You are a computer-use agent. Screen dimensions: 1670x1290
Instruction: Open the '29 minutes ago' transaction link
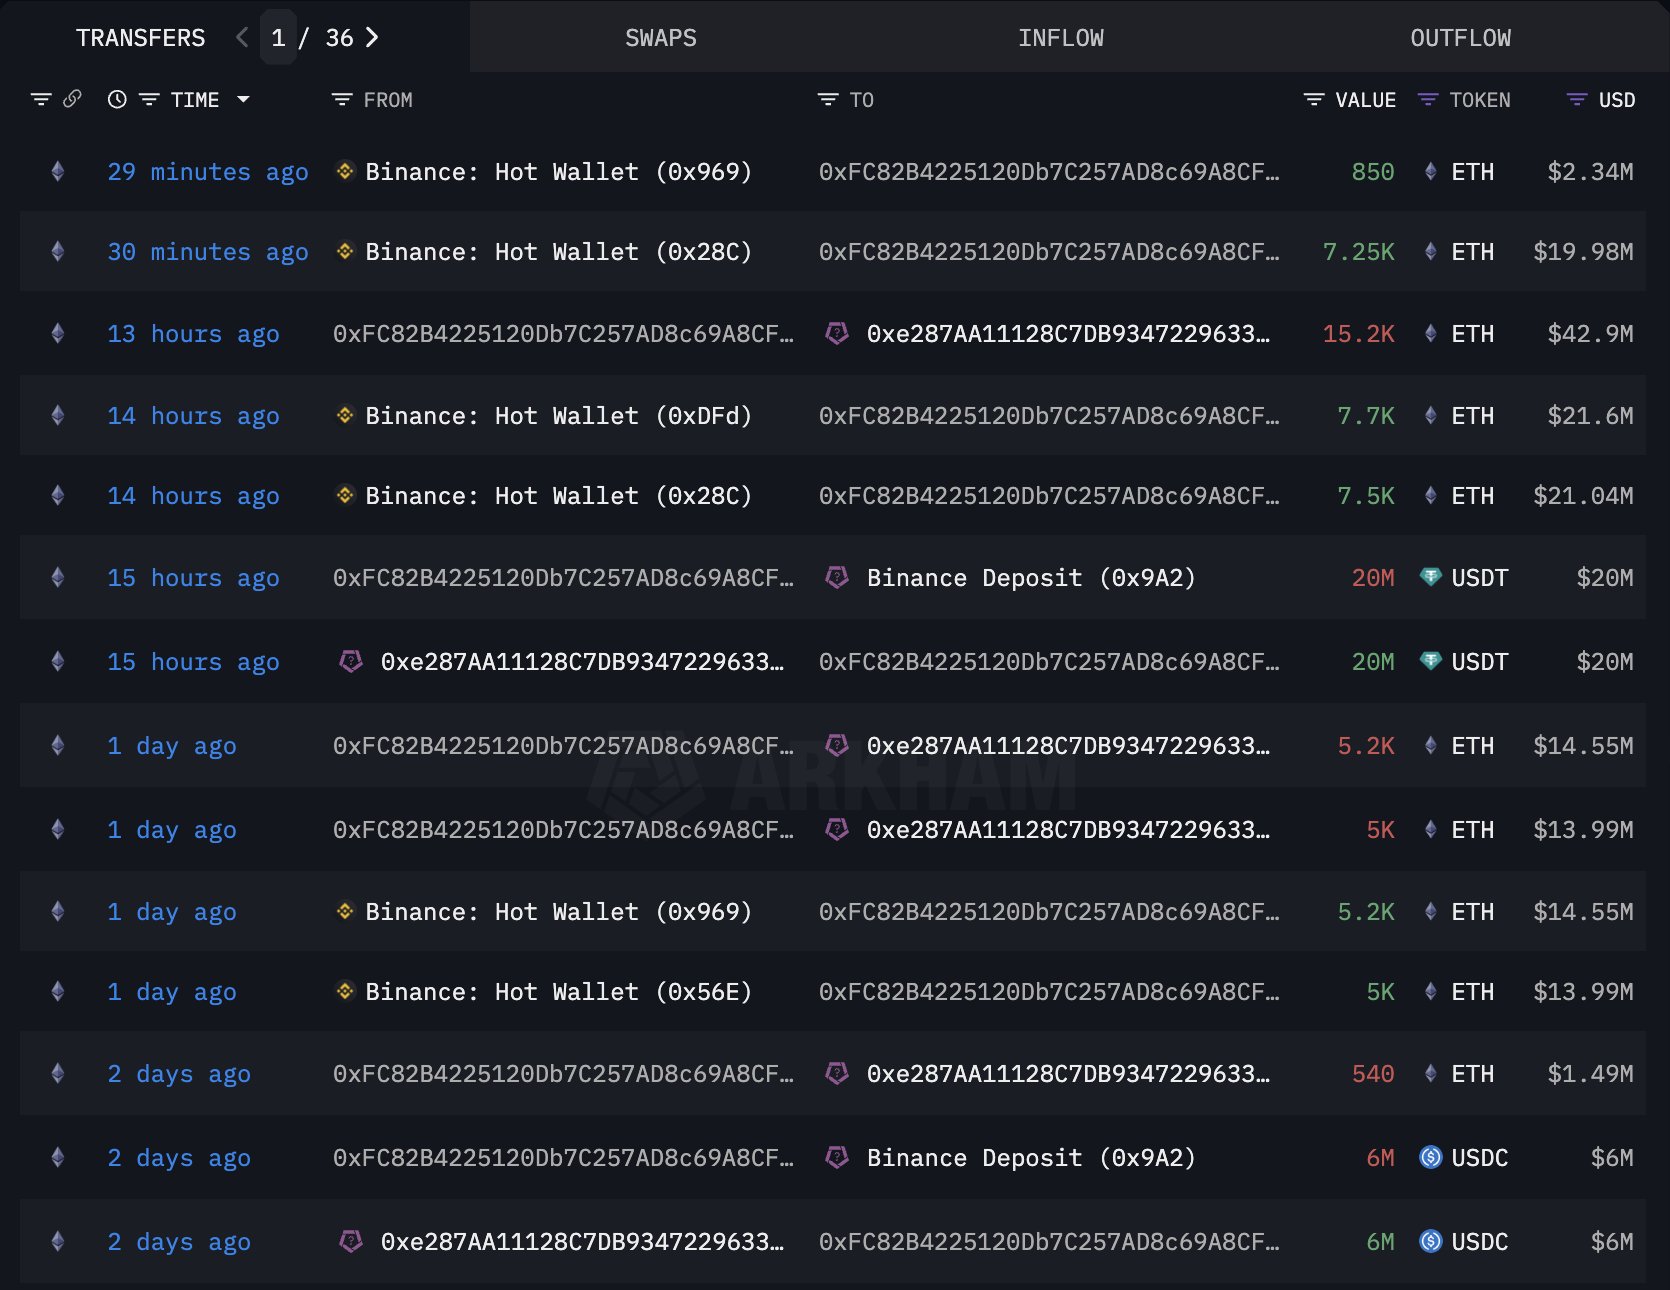point(208,172)
